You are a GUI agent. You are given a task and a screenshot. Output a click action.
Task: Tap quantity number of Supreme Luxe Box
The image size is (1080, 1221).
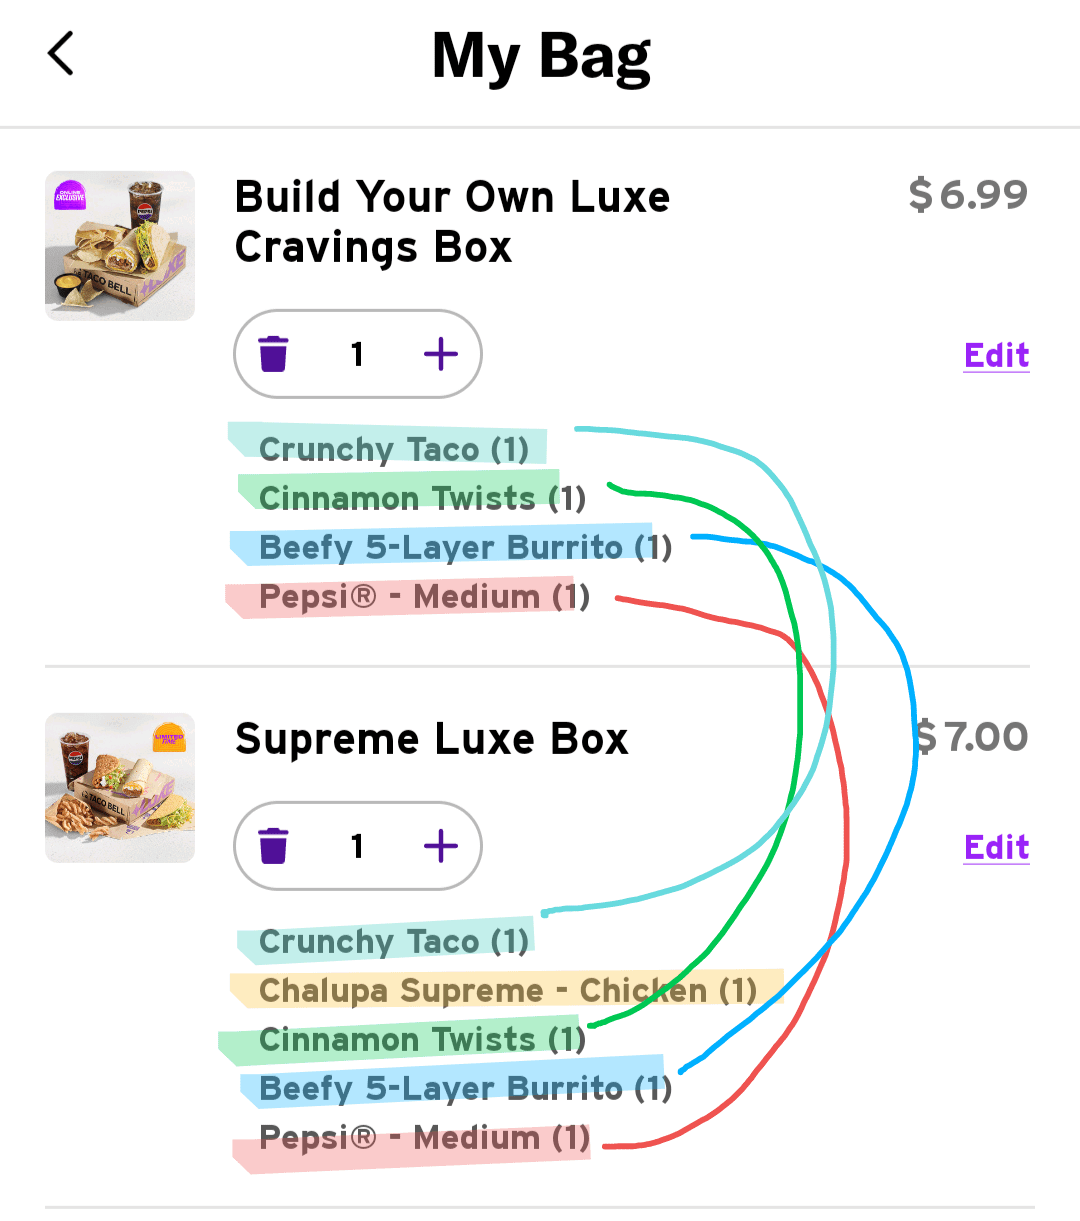pyautogui.click(x=357, y=846)
